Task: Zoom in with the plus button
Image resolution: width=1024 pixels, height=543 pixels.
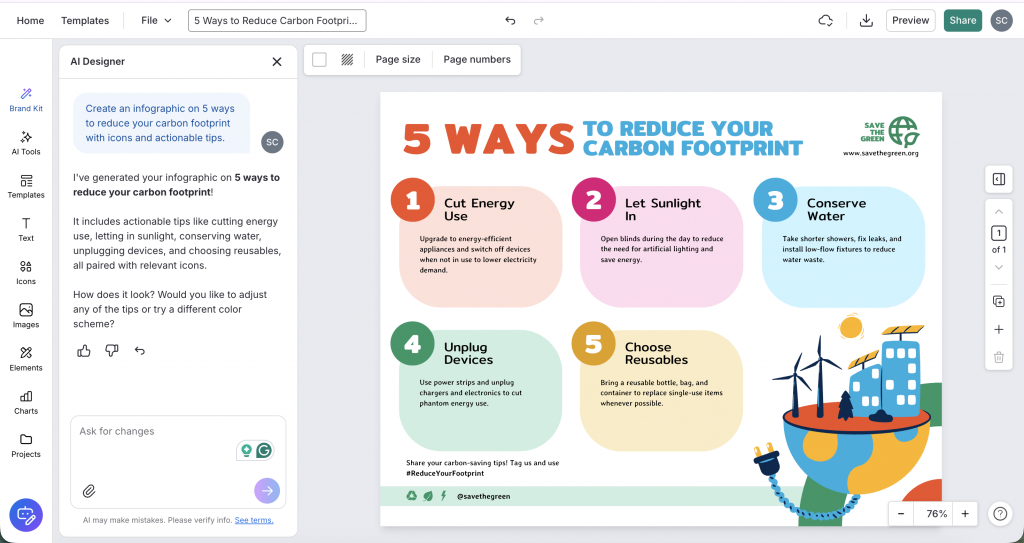Action: pos(965,514)
